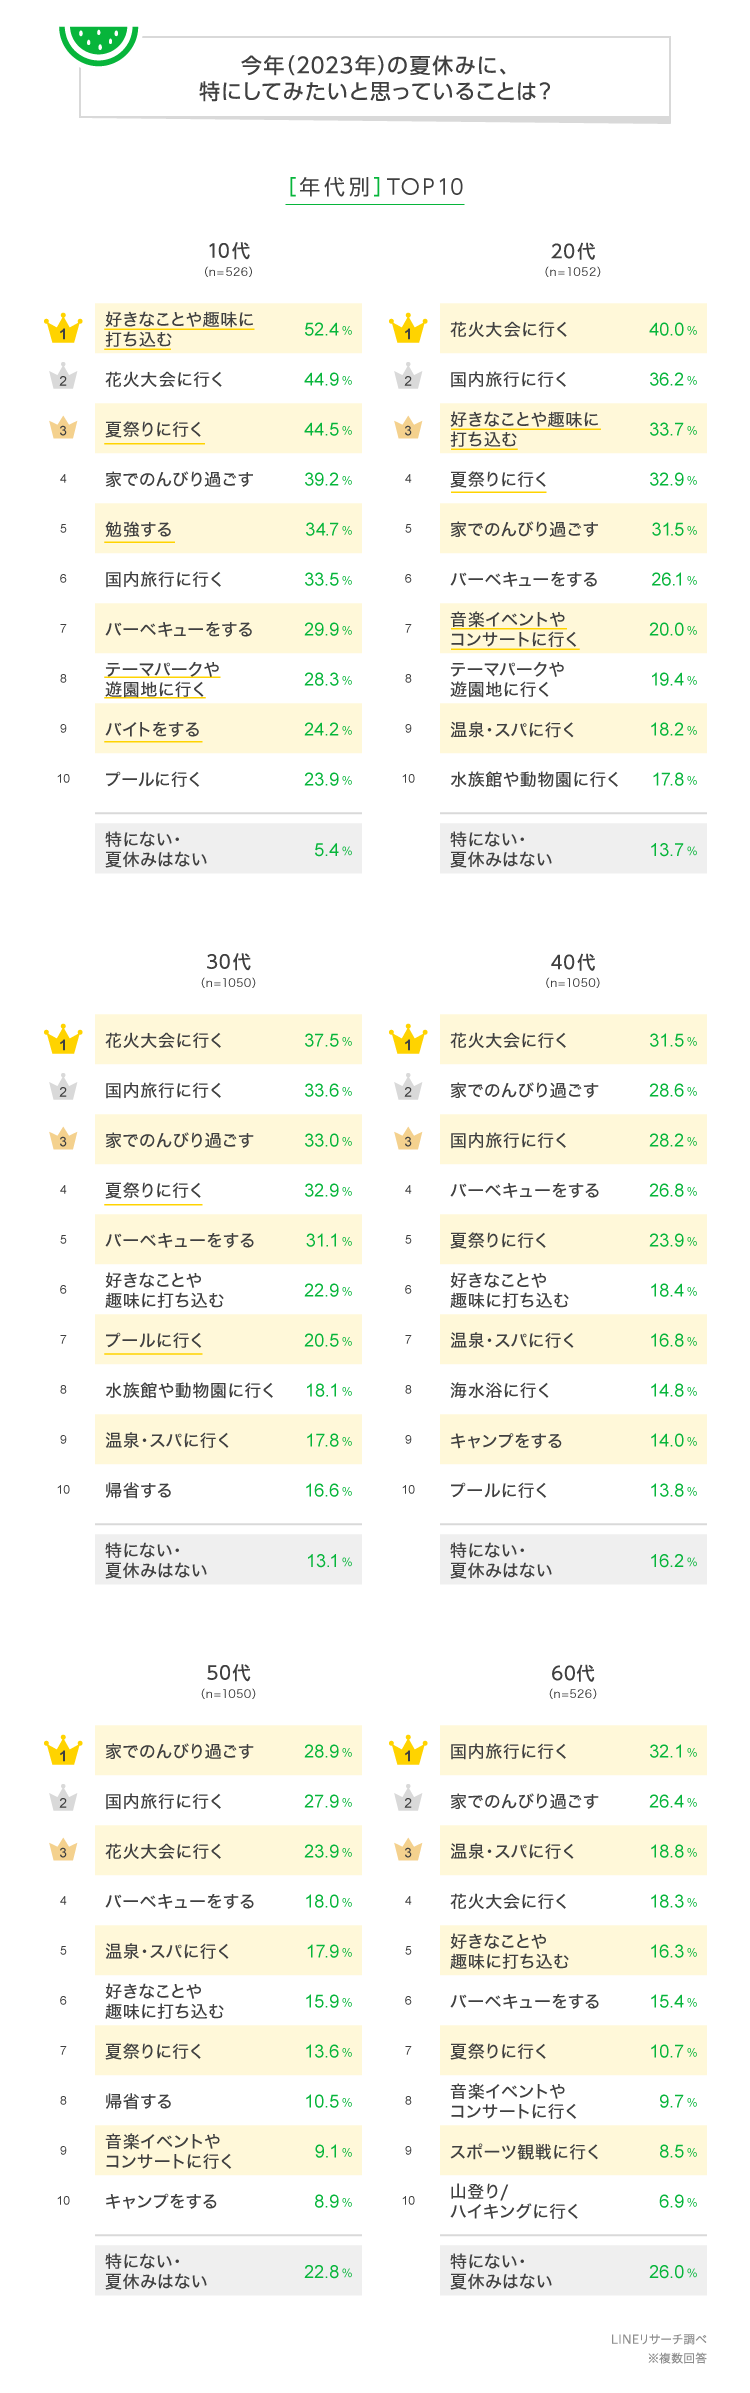Select the 10代 age group heading
The image size is (750, 2393).
pos(228,251)
